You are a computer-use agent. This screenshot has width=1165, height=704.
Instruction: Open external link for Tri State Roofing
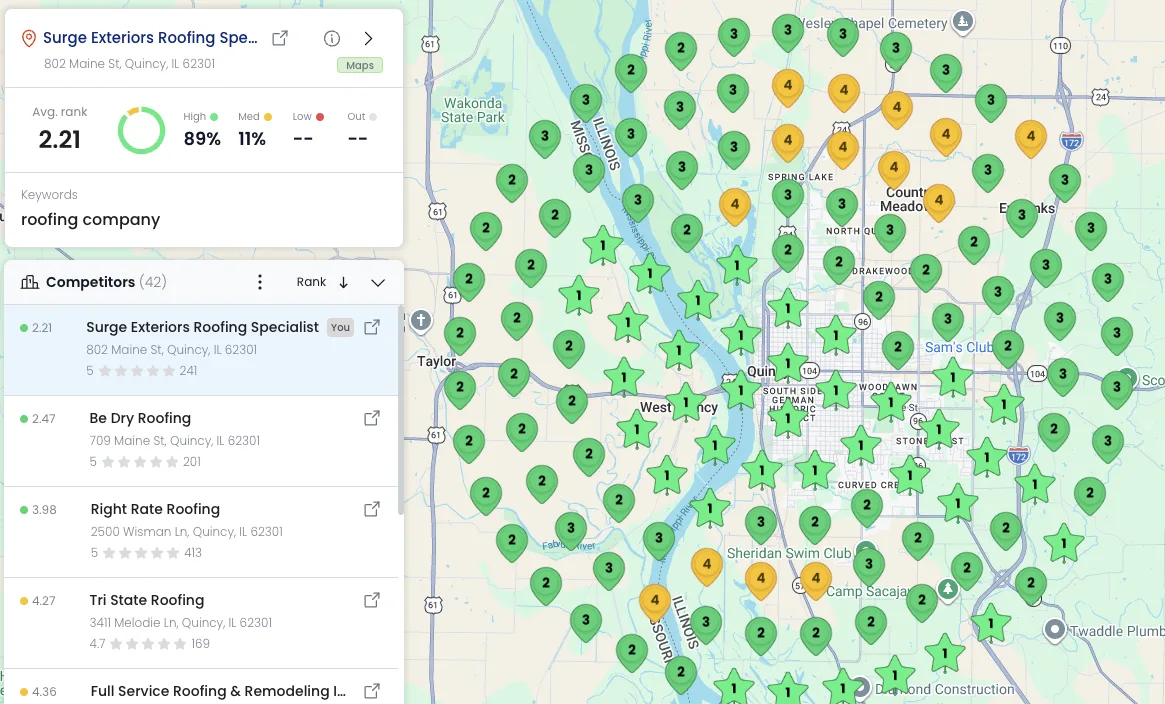pos(372,600)
